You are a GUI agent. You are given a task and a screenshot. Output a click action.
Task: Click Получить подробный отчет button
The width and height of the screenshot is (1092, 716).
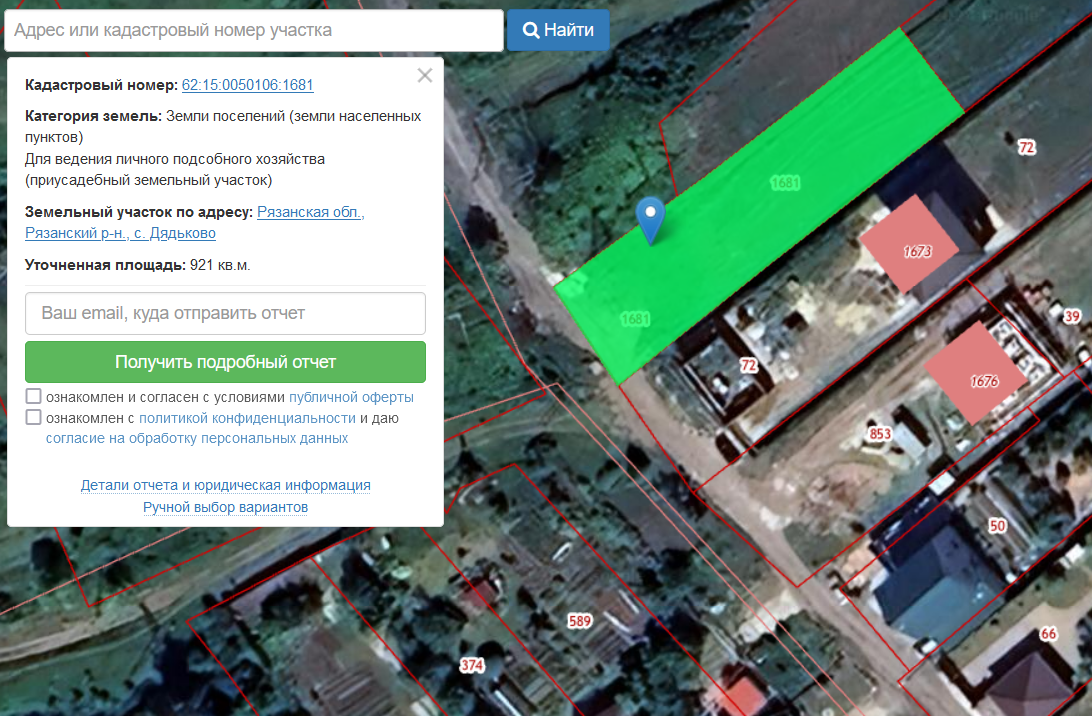225,362
